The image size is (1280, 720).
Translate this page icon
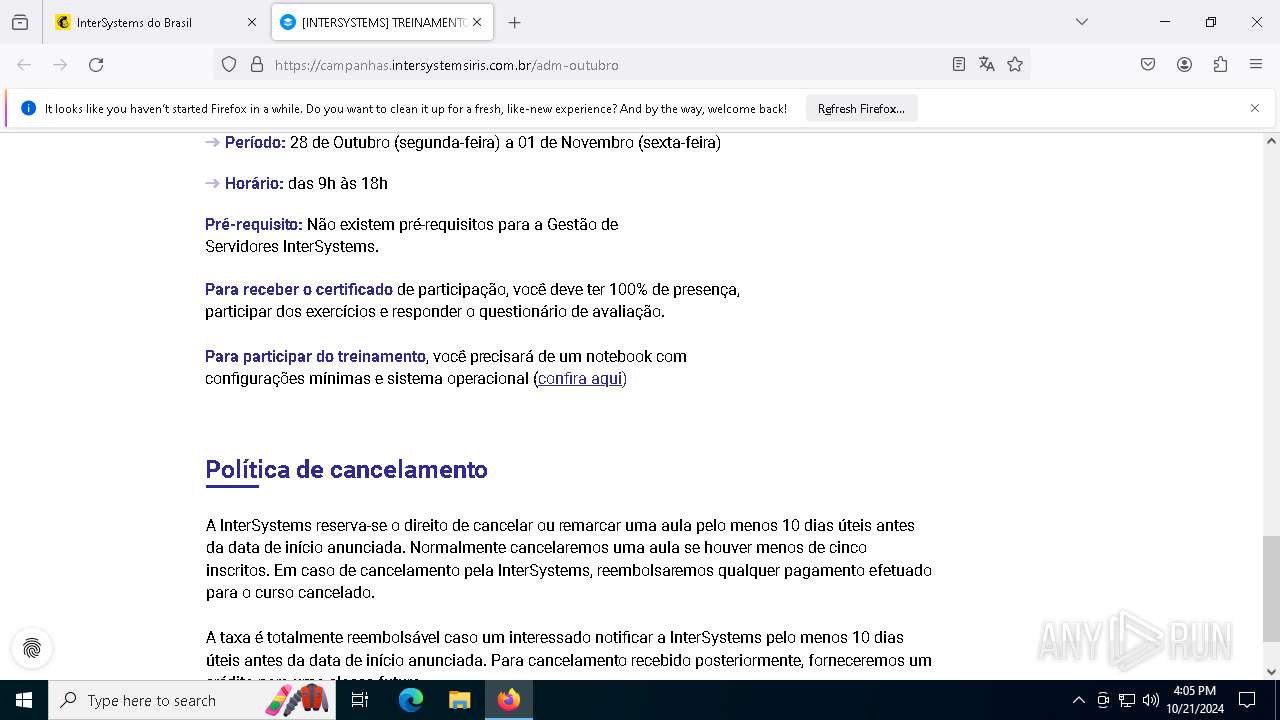pyautogui.click(x=987, y=64)
